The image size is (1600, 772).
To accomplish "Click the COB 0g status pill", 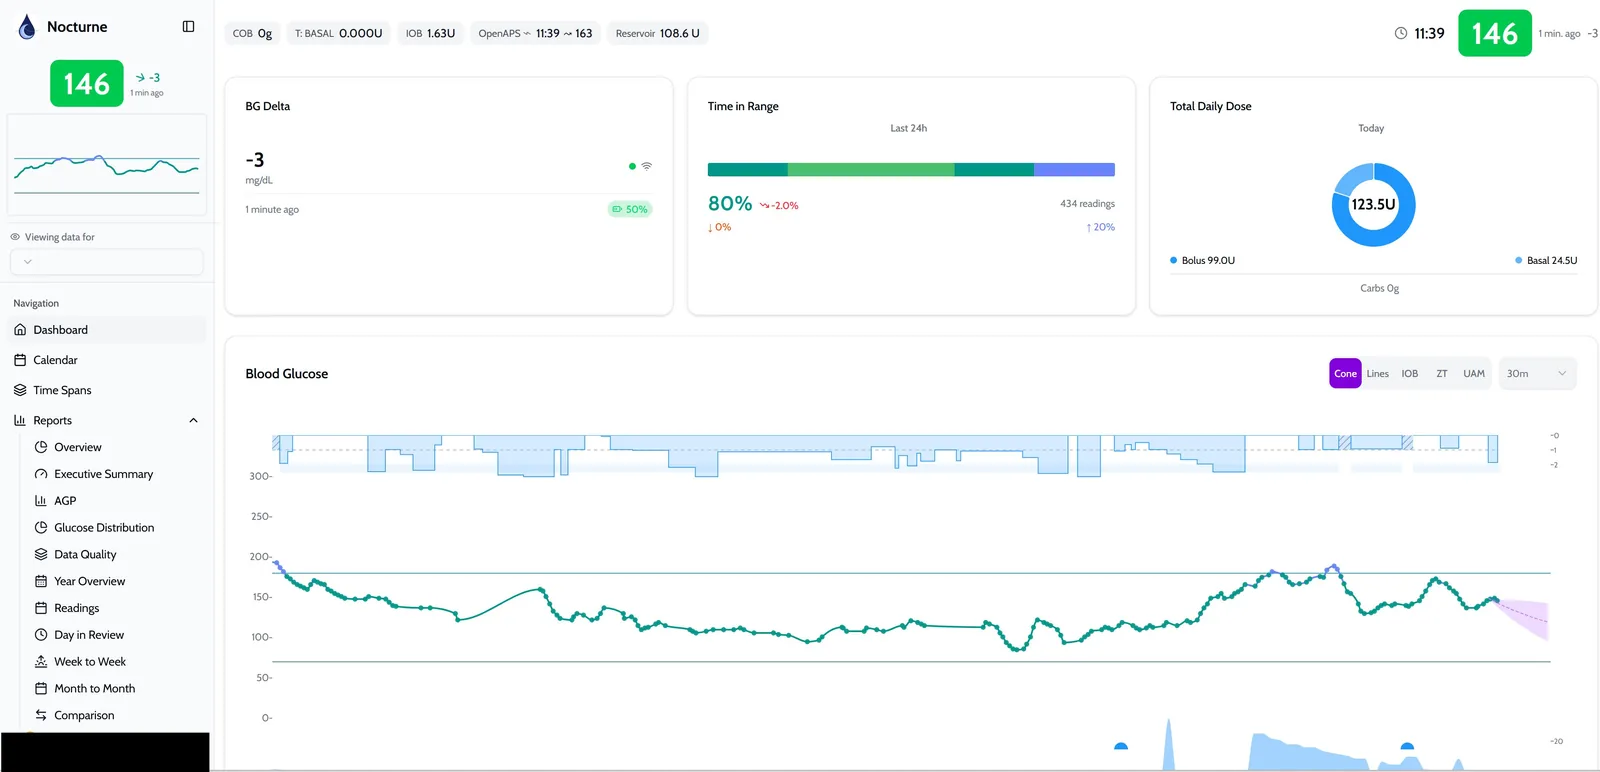I will [253, 33].
